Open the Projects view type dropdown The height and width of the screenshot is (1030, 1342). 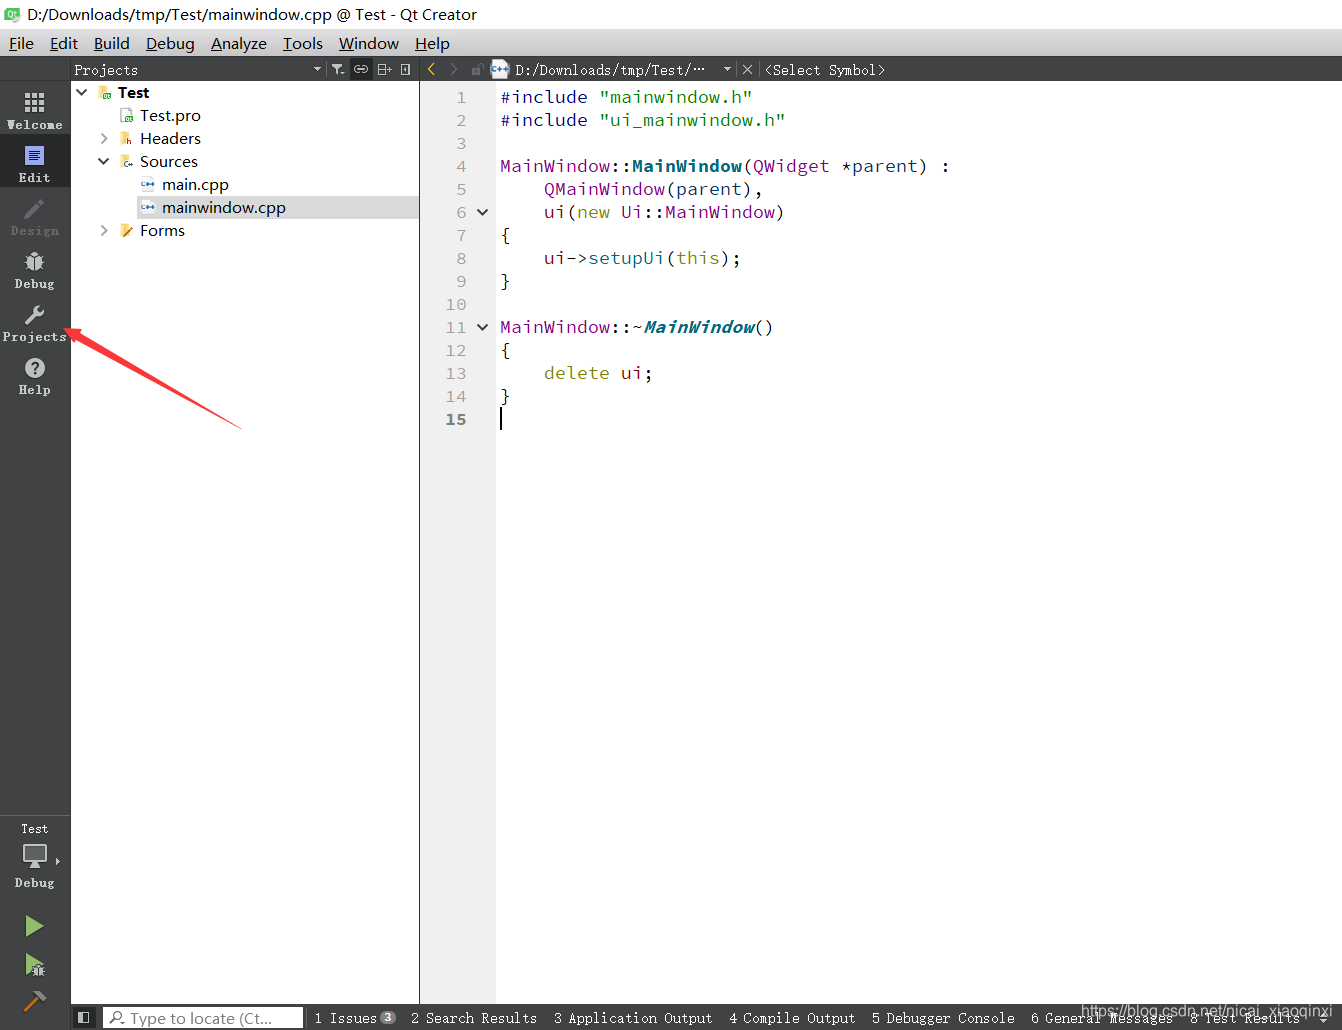coord(318,69)
